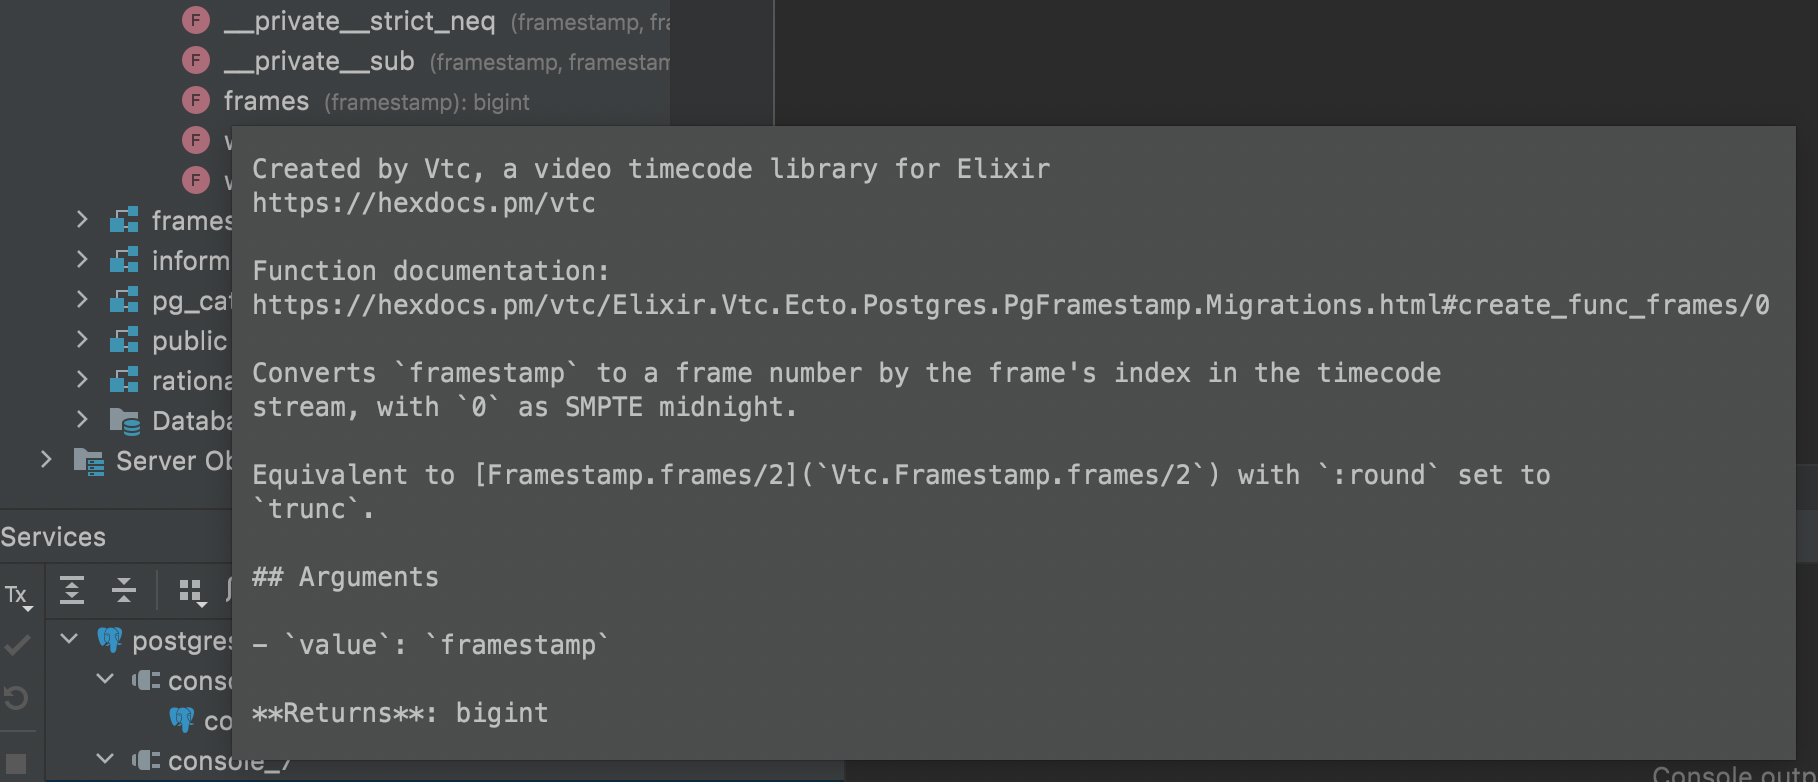This screenshot has height=782, width=1818.
Task: Open the hexdocs.pm/vtc link
Action: [x=424, y=203]
